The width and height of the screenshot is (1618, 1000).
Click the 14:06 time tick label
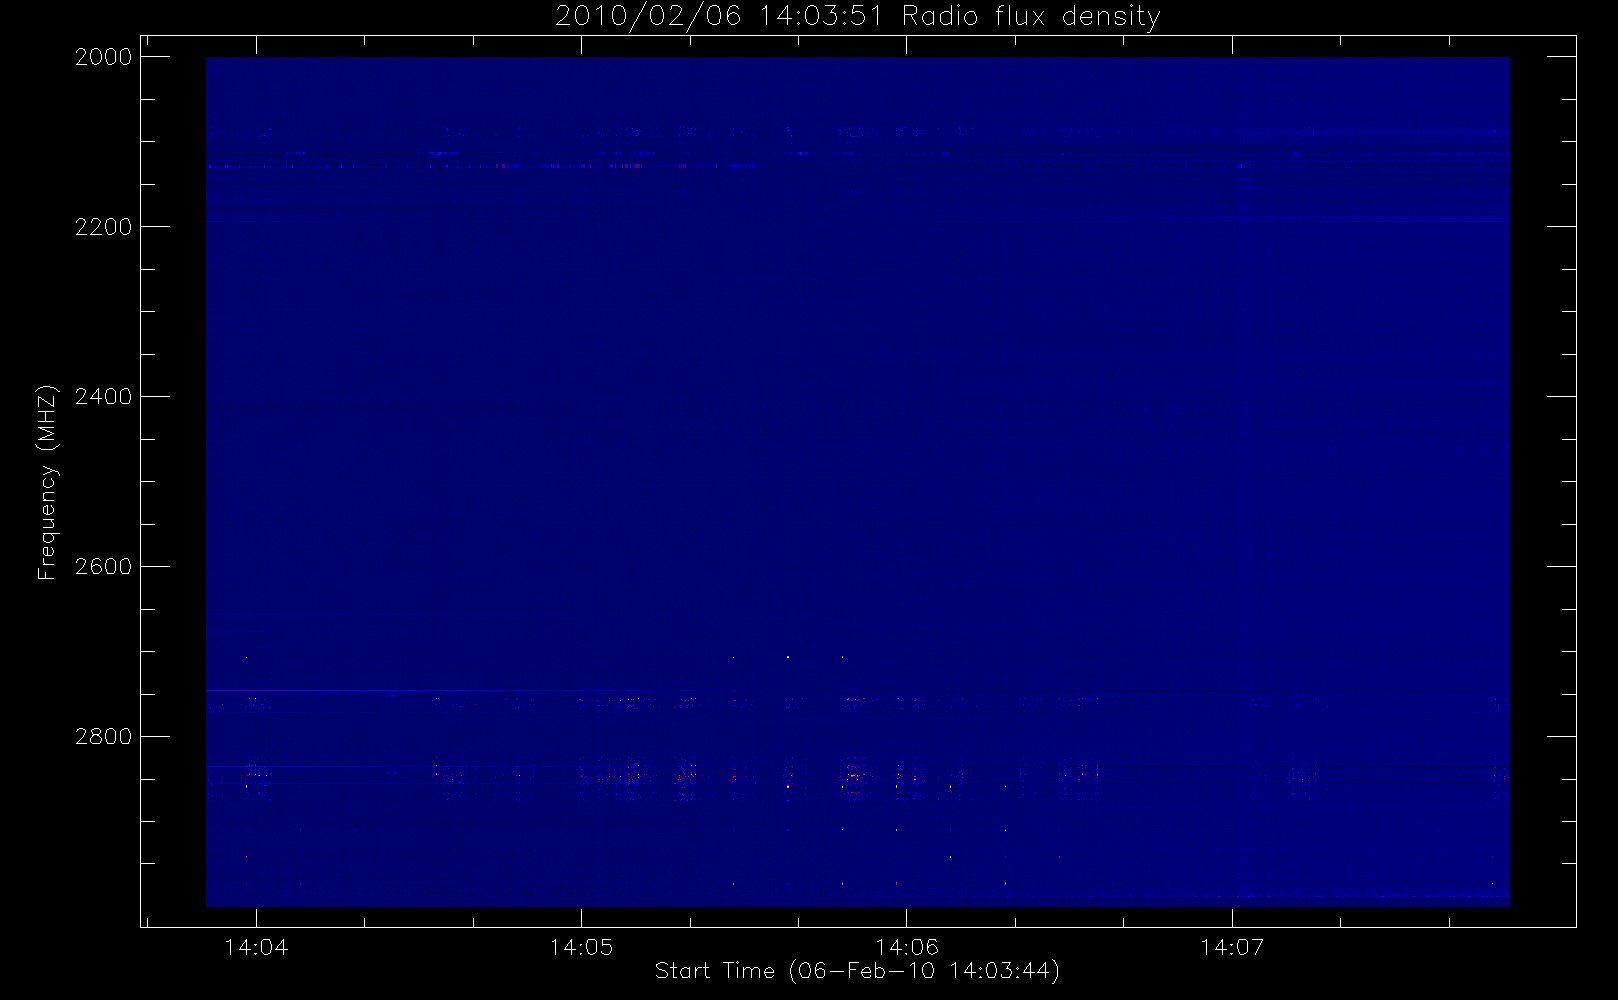coord(907,947)
